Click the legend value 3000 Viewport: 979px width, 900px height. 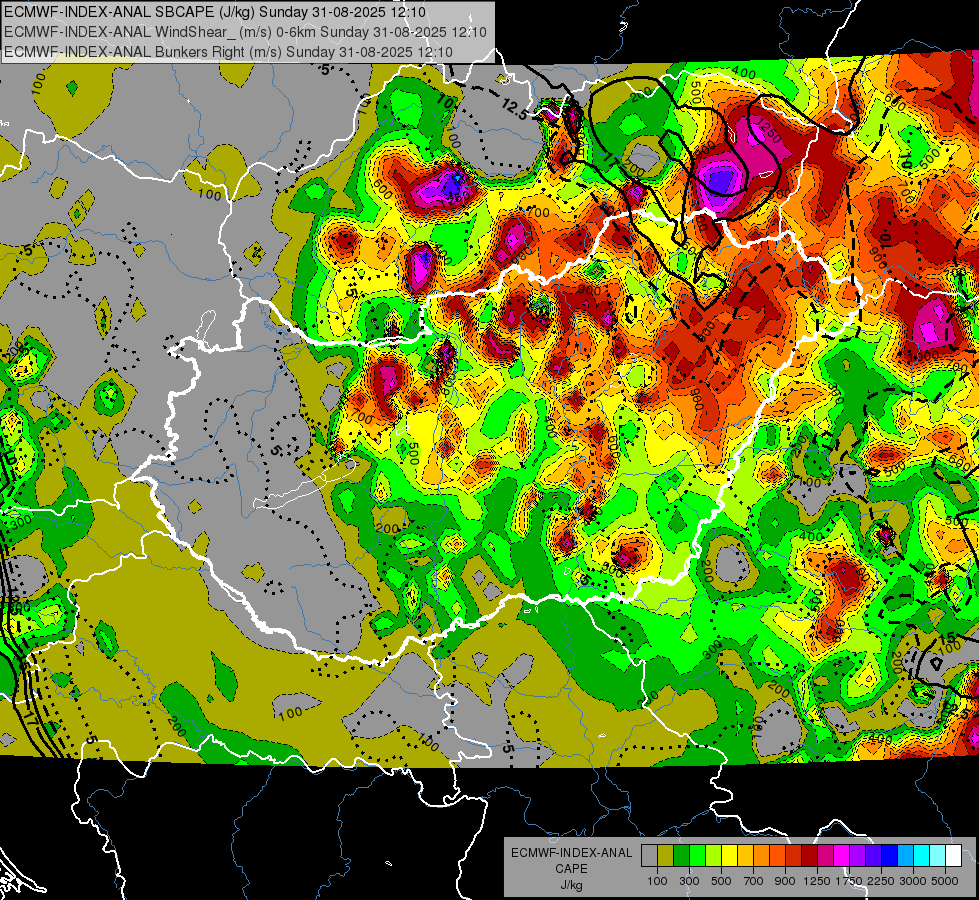point(913,881)
